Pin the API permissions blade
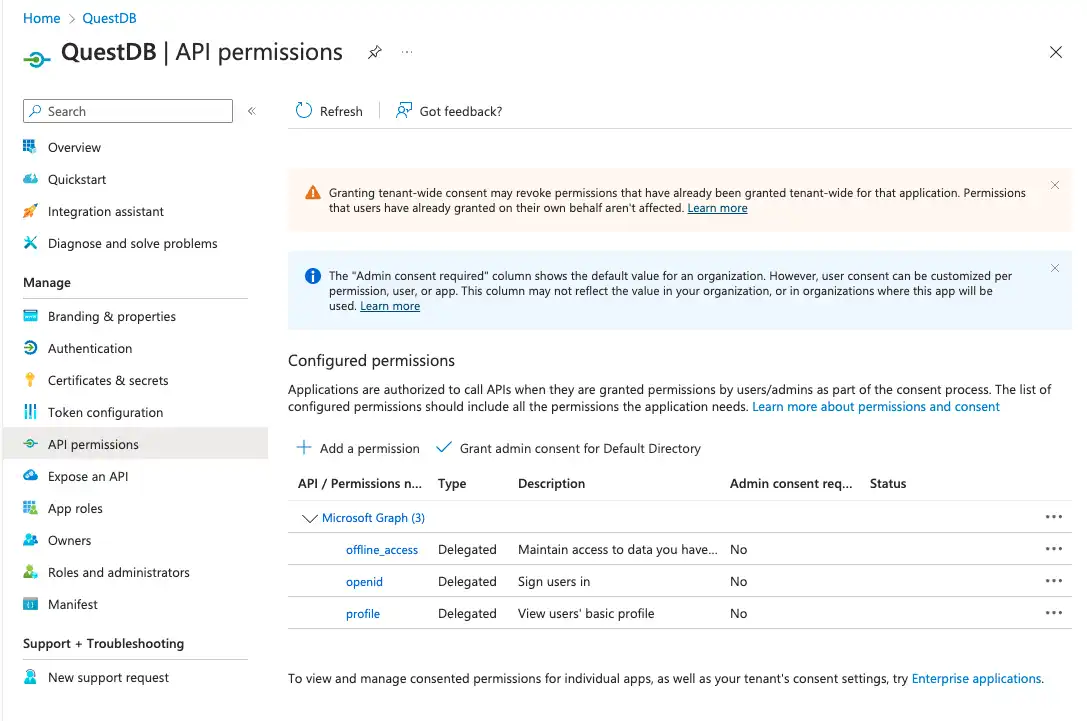 pos(374,53)
